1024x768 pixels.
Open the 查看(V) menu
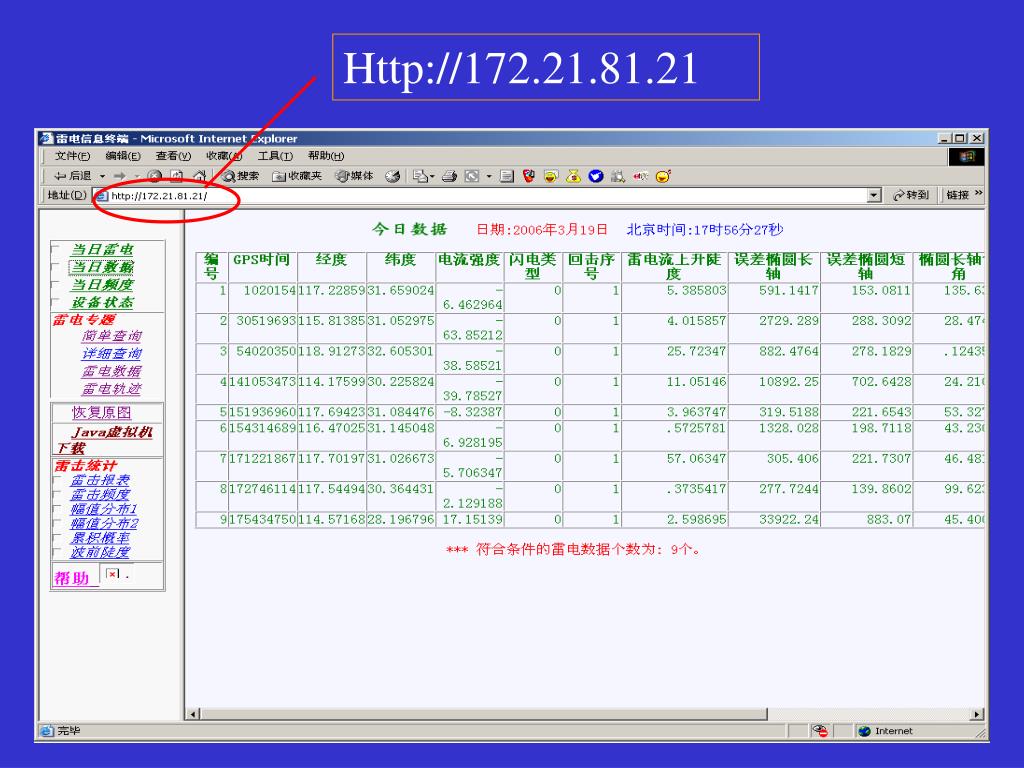(x=173, y=156)
